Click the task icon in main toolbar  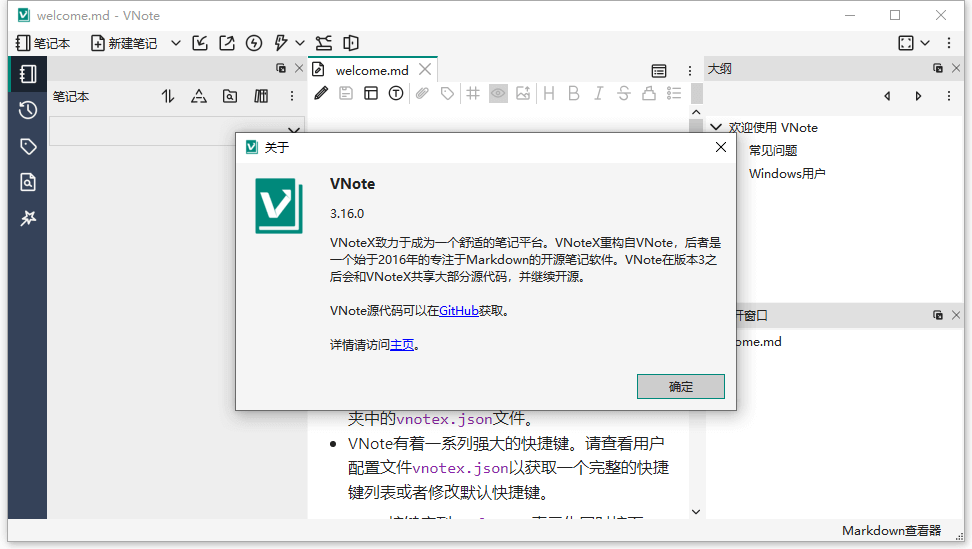click(x=324, y=43)
